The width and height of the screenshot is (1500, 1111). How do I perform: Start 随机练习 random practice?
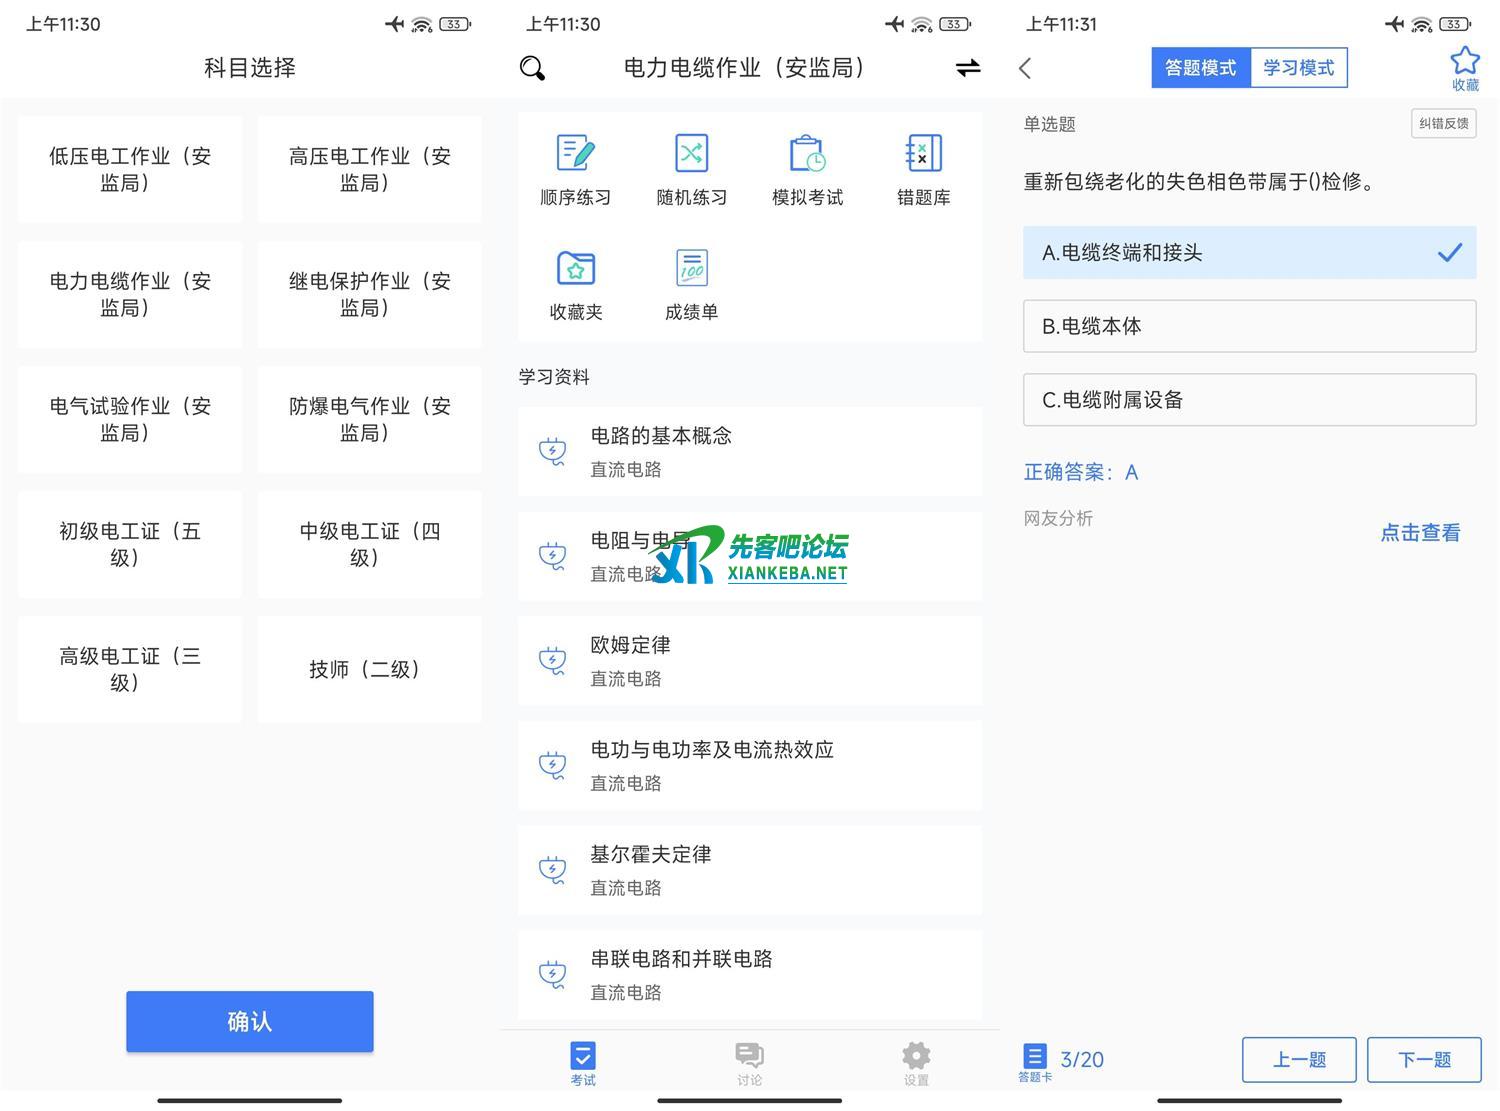click(691, 170)
